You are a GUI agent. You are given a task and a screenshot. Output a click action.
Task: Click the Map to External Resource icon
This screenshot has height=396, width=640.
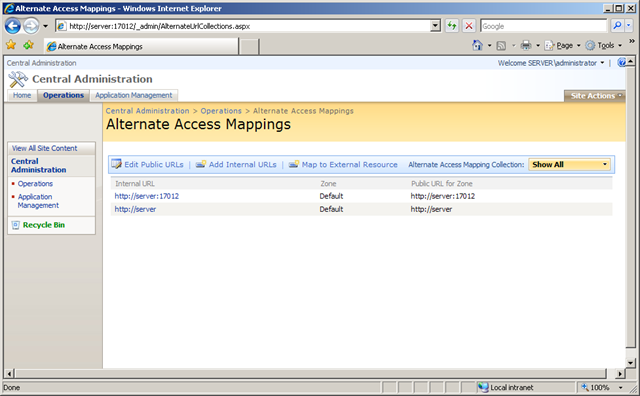[294, 164]
